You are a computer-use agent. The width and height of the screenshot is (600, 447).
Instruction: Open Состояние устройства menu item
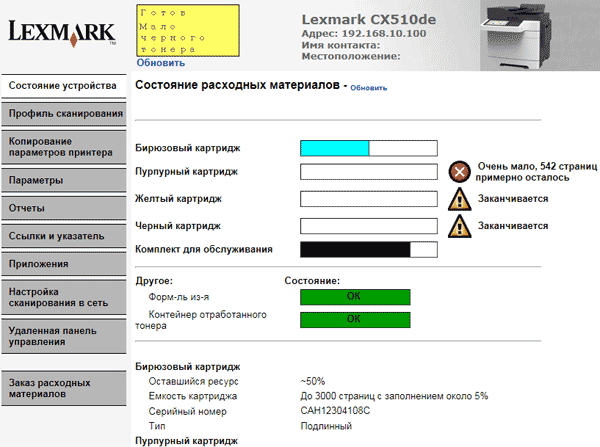click(x=64, y=86)
